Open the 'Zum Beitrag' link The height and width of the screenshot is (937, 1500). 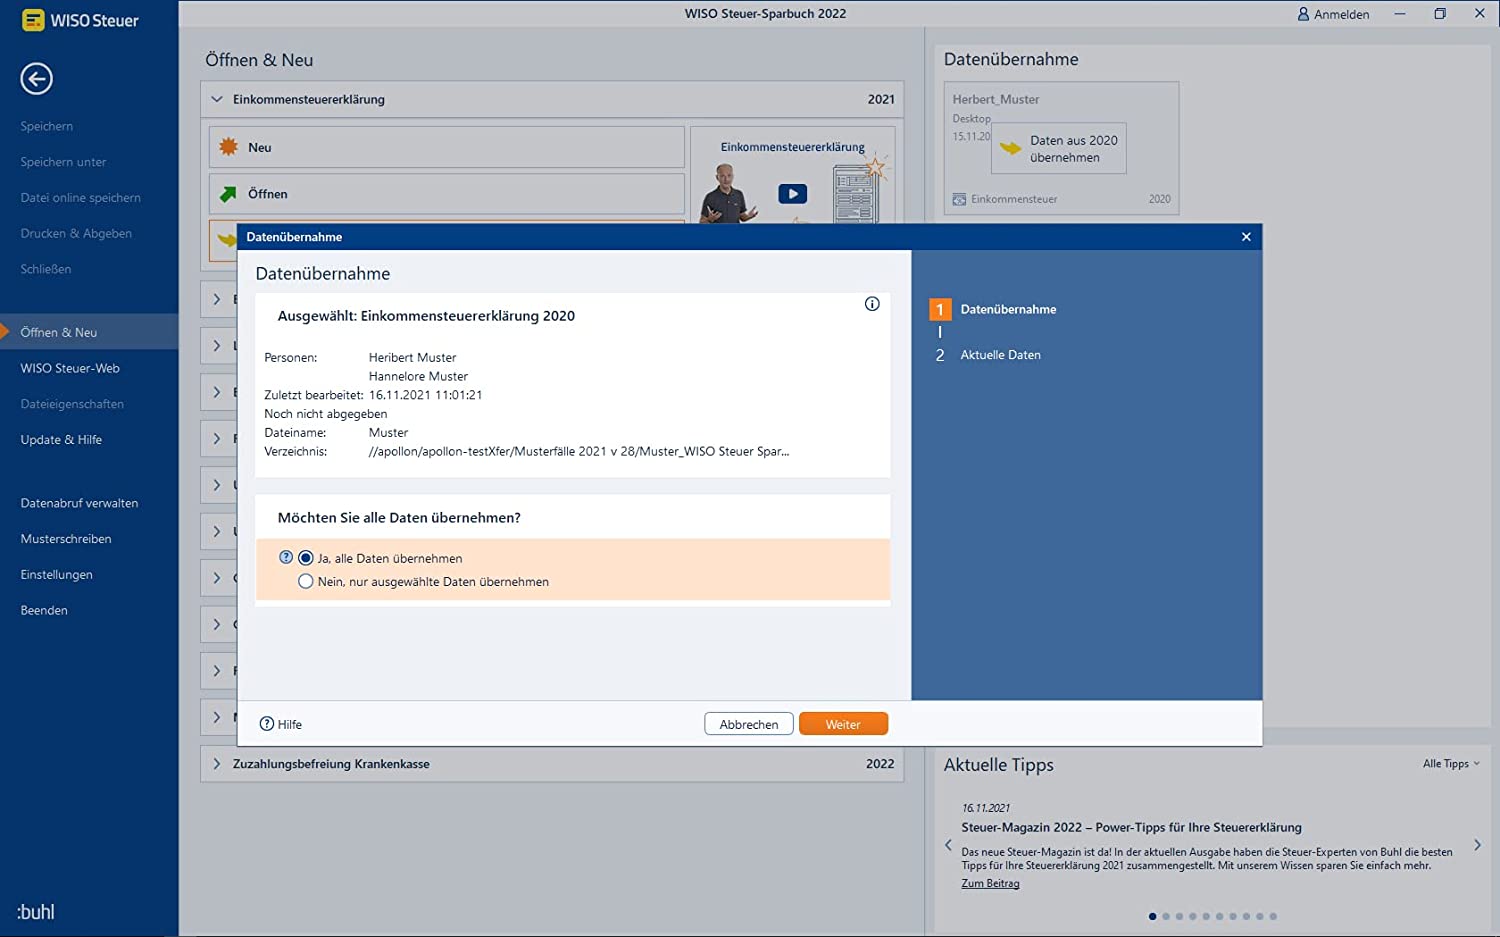(x=990, y=883)
